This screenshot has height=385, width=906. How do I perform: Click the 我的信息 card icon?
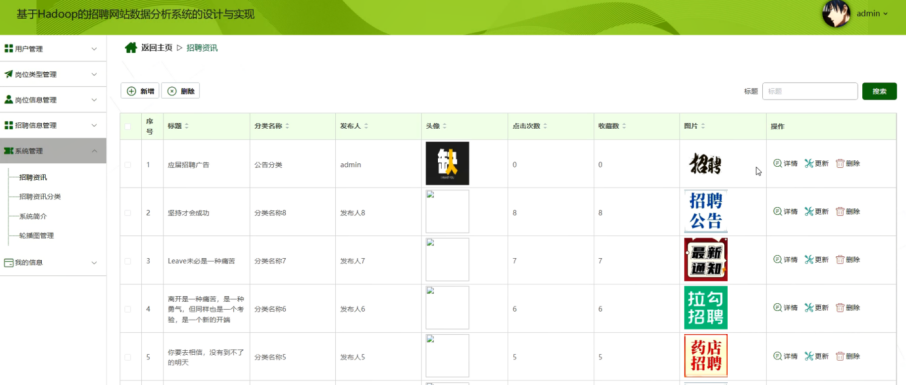coord(9,262)
